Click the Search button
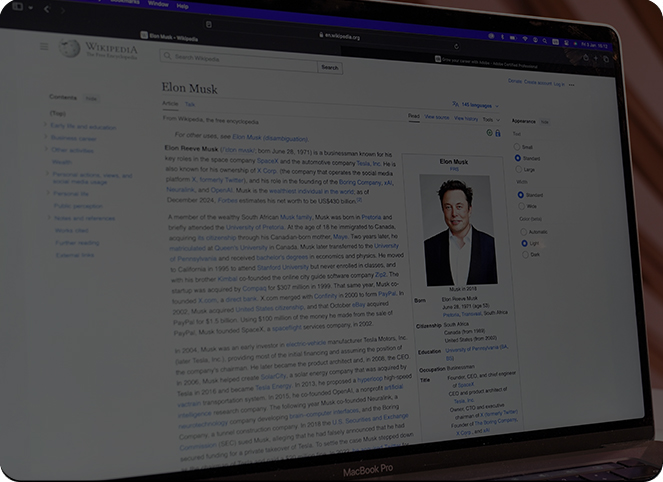This screenshot has height=482, width=663. (330, 67)
